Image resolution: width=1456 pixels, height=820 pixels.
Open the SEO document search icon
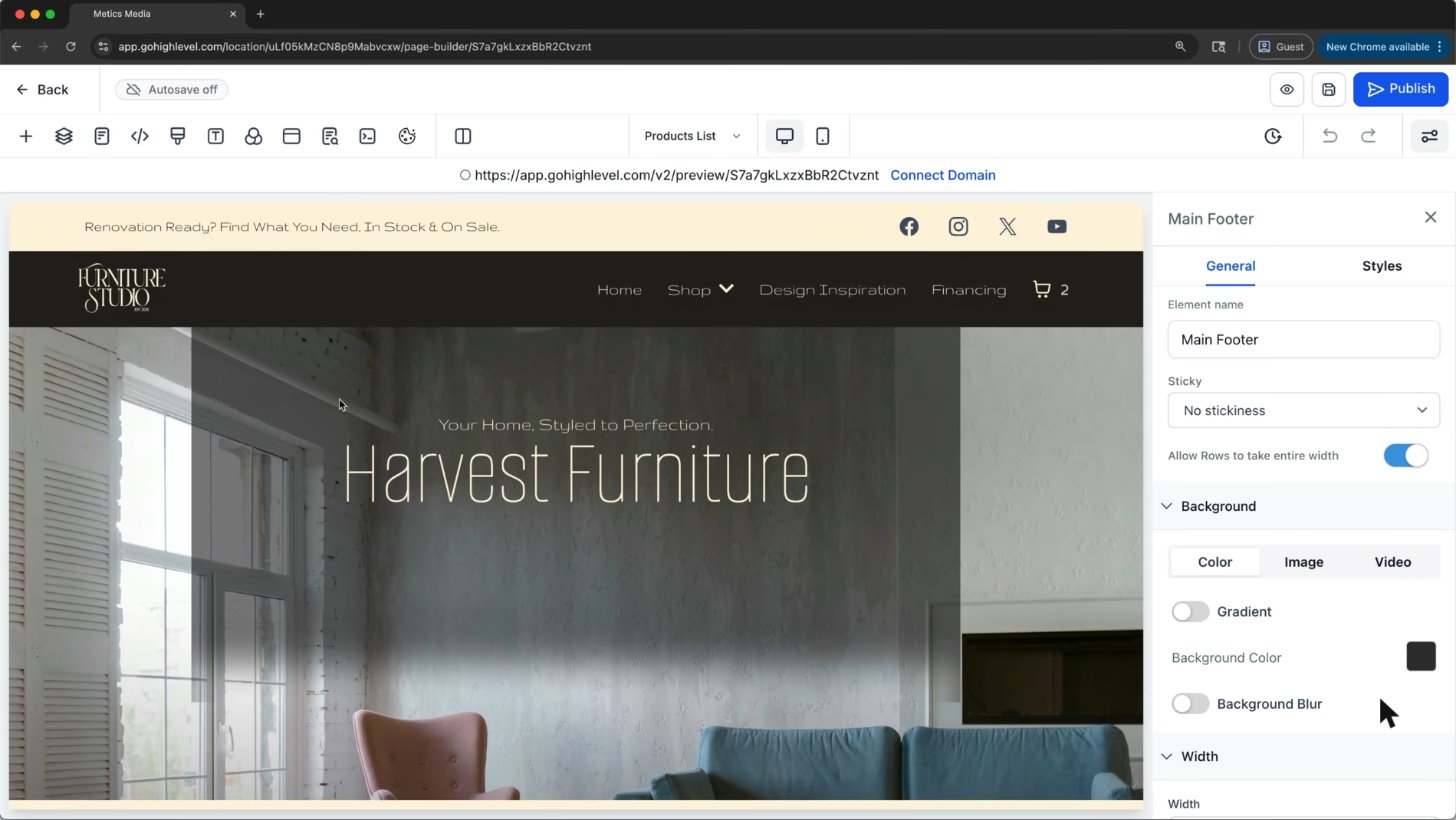pyautogui.click(x=330, y=136)
